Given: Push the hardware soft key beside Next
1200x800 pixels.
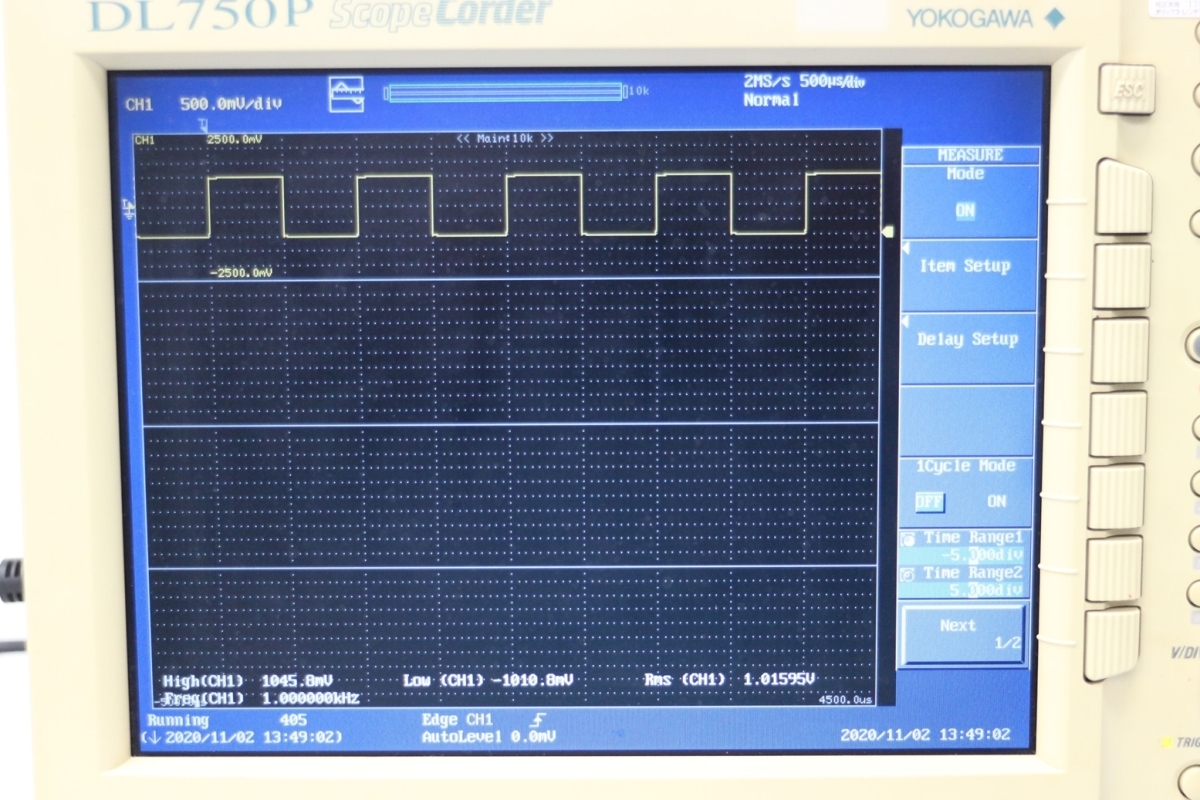Looking at the screenshot, I should pyautogui.click(x=1112, y=644).
